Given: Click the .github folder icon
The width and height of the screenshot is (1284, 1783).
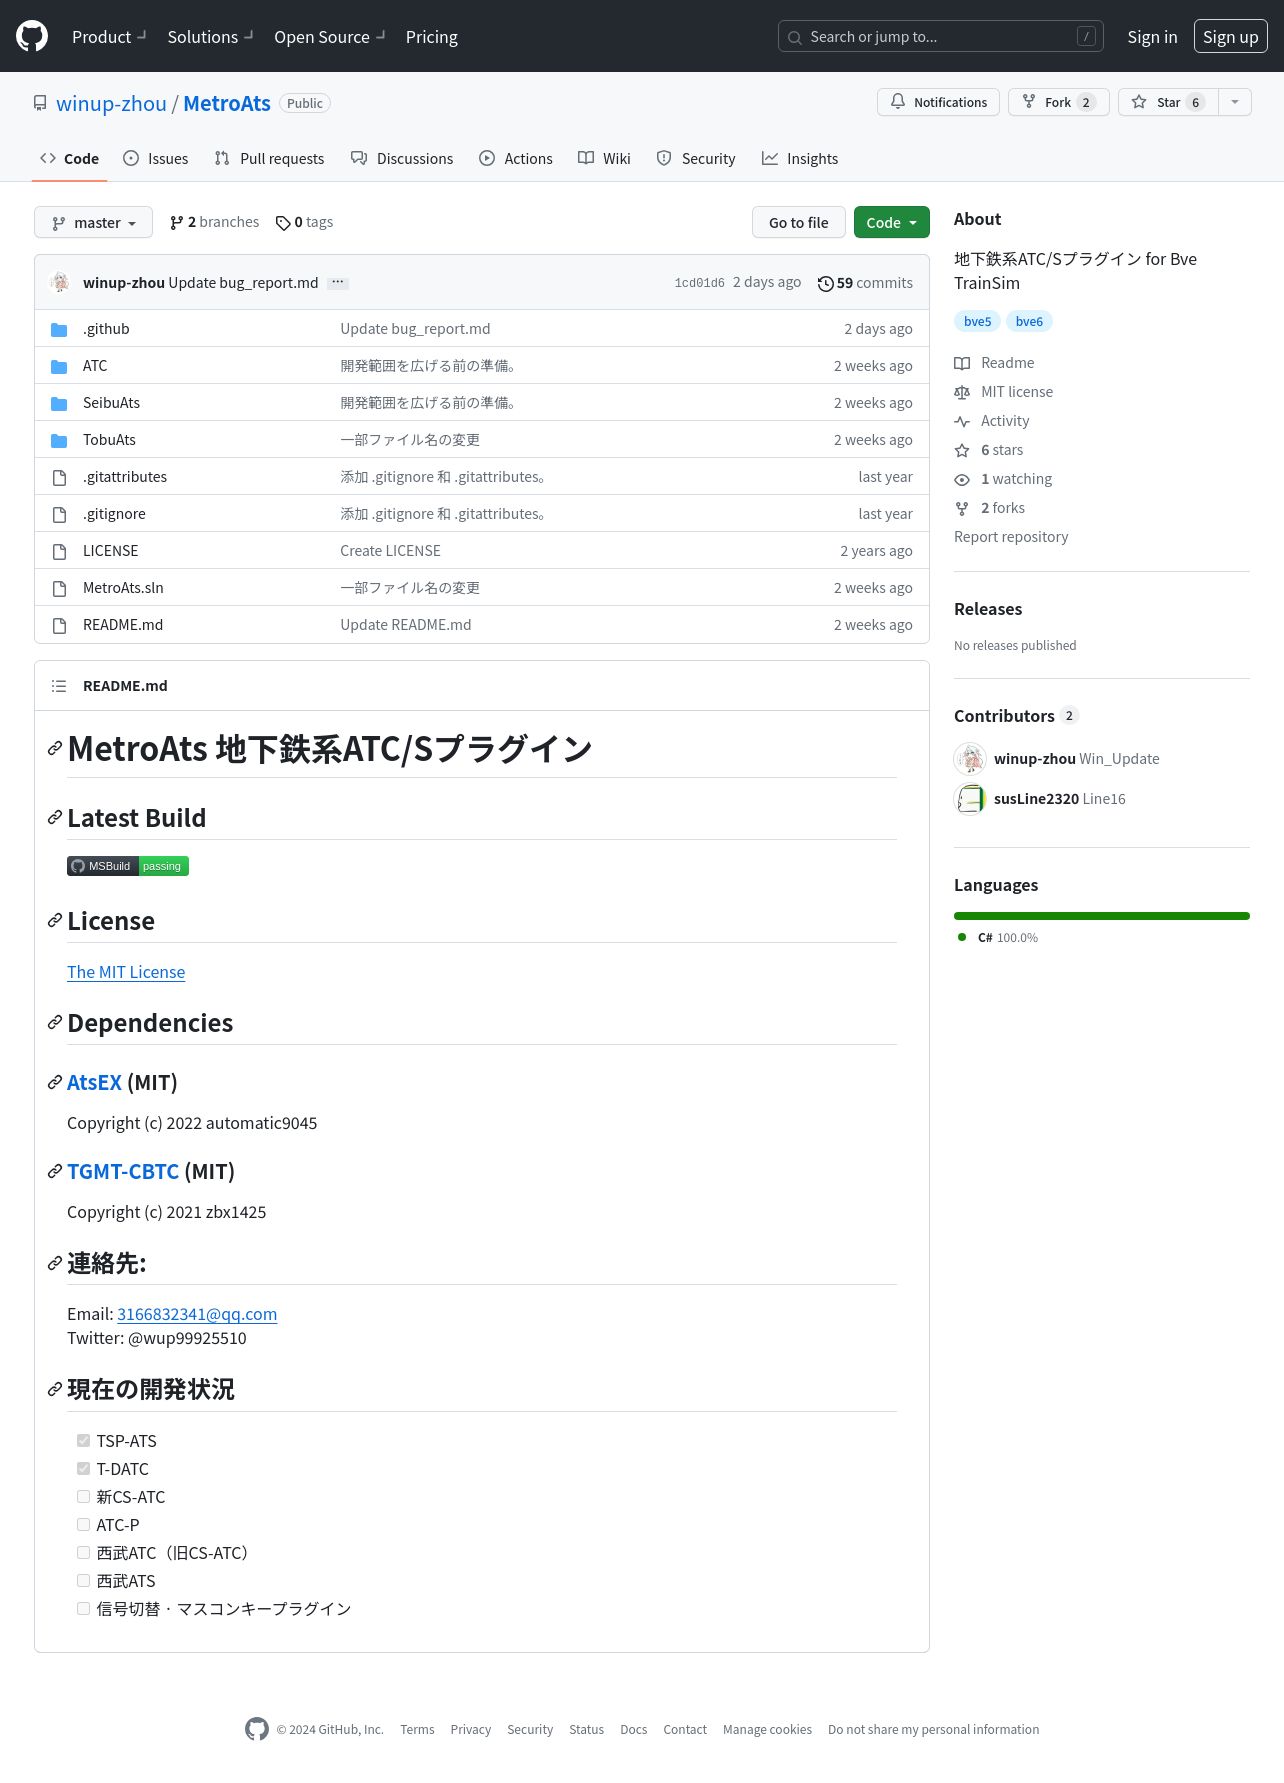Looking at the screenshot, I should (59, 329).
